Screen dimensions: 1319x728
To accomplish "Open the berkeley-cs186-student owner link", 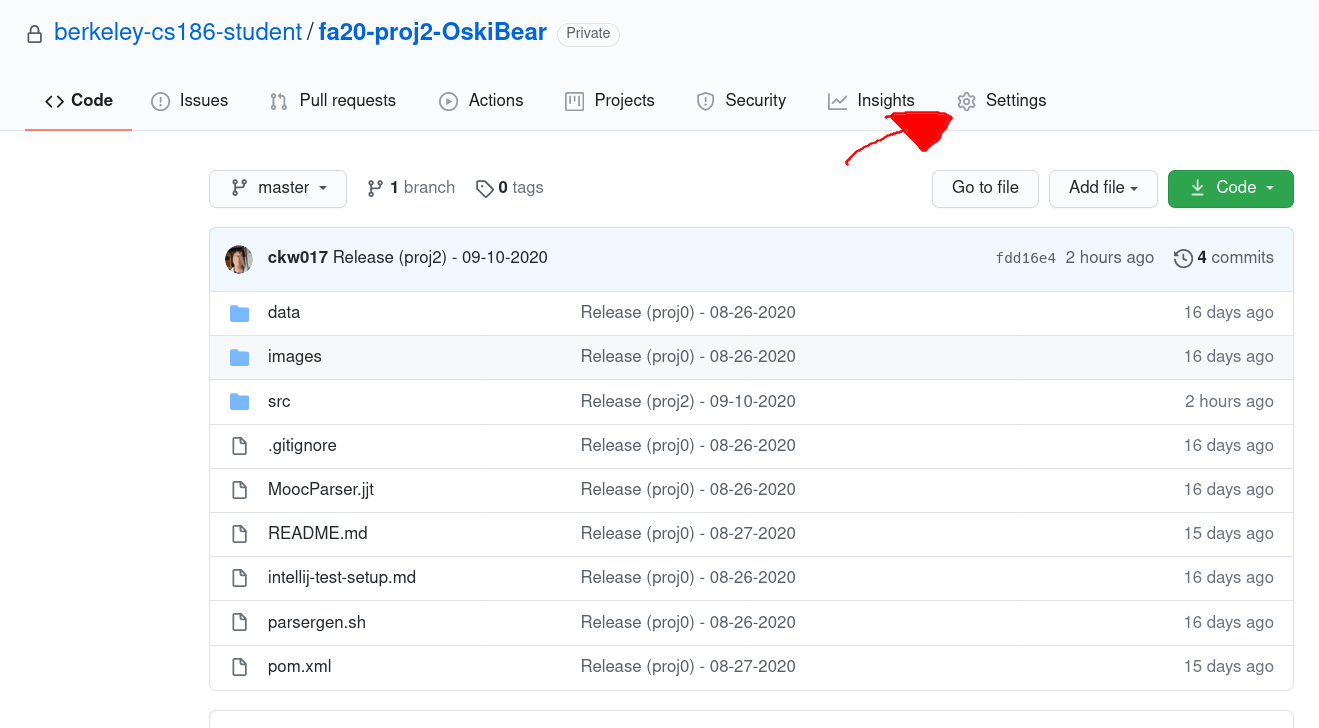I will (178, 32).
